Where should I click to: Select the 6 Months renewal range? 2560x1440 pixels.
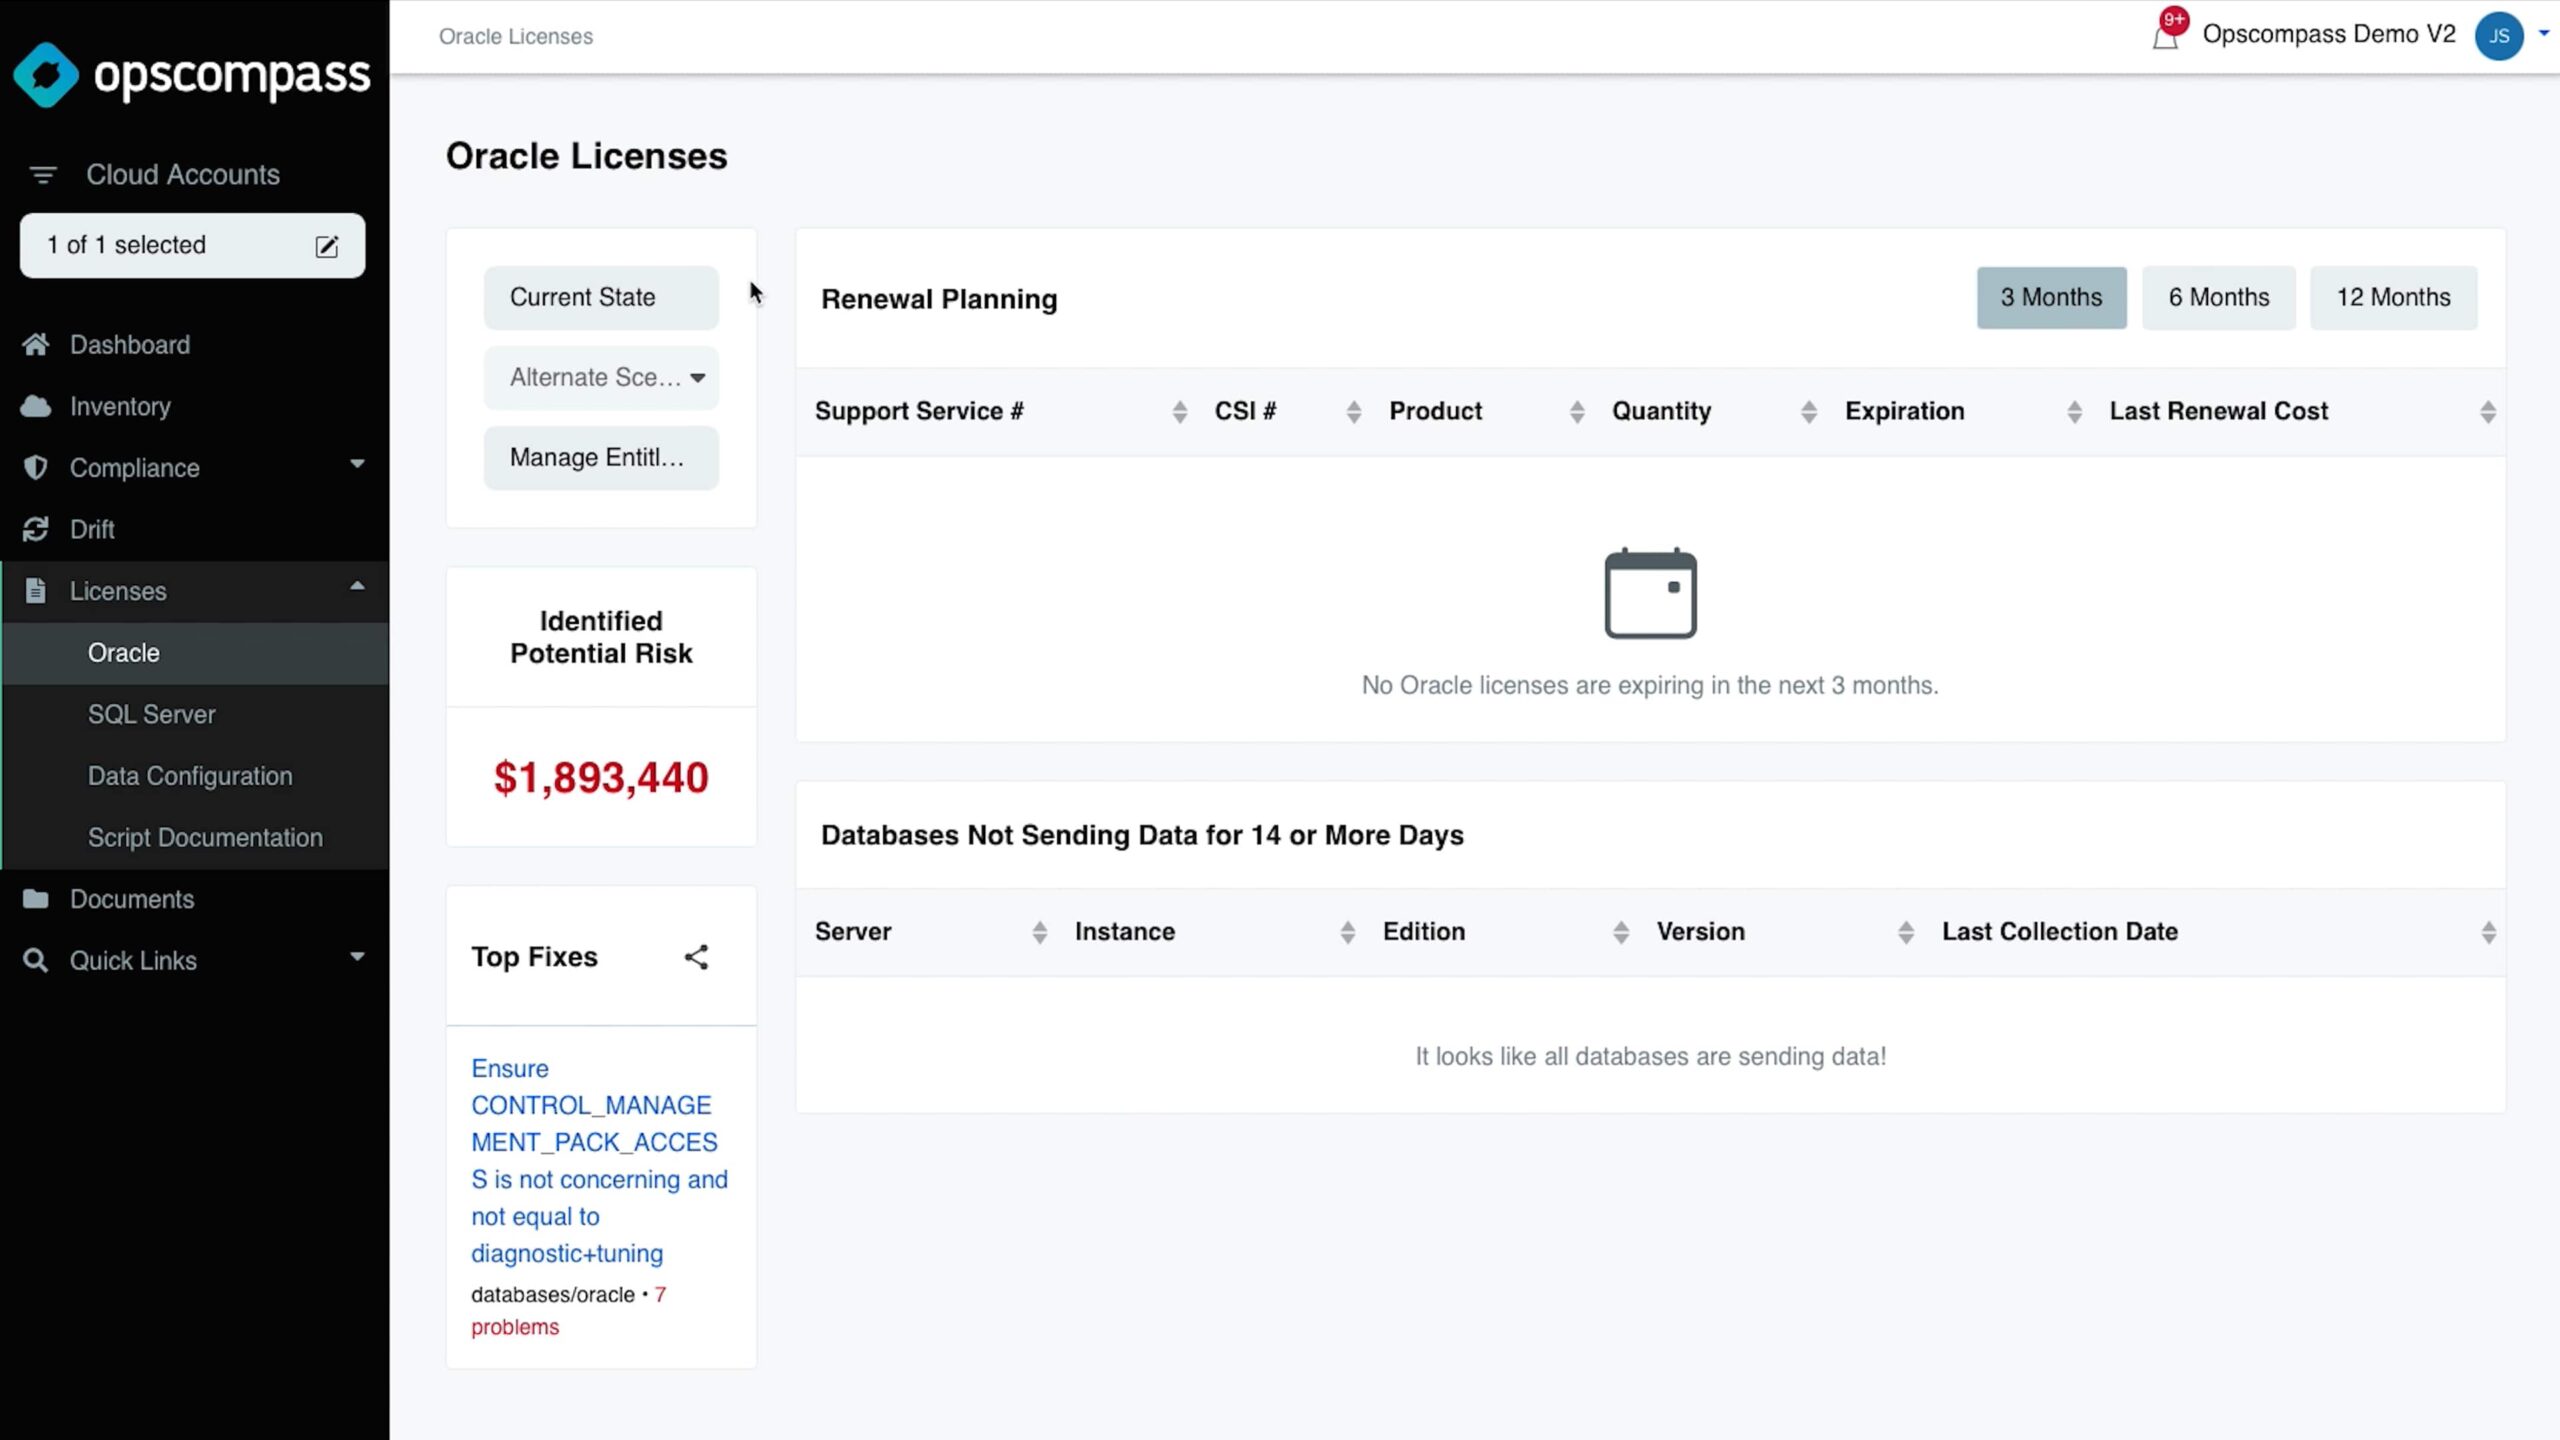click(x=2219, y=298)
